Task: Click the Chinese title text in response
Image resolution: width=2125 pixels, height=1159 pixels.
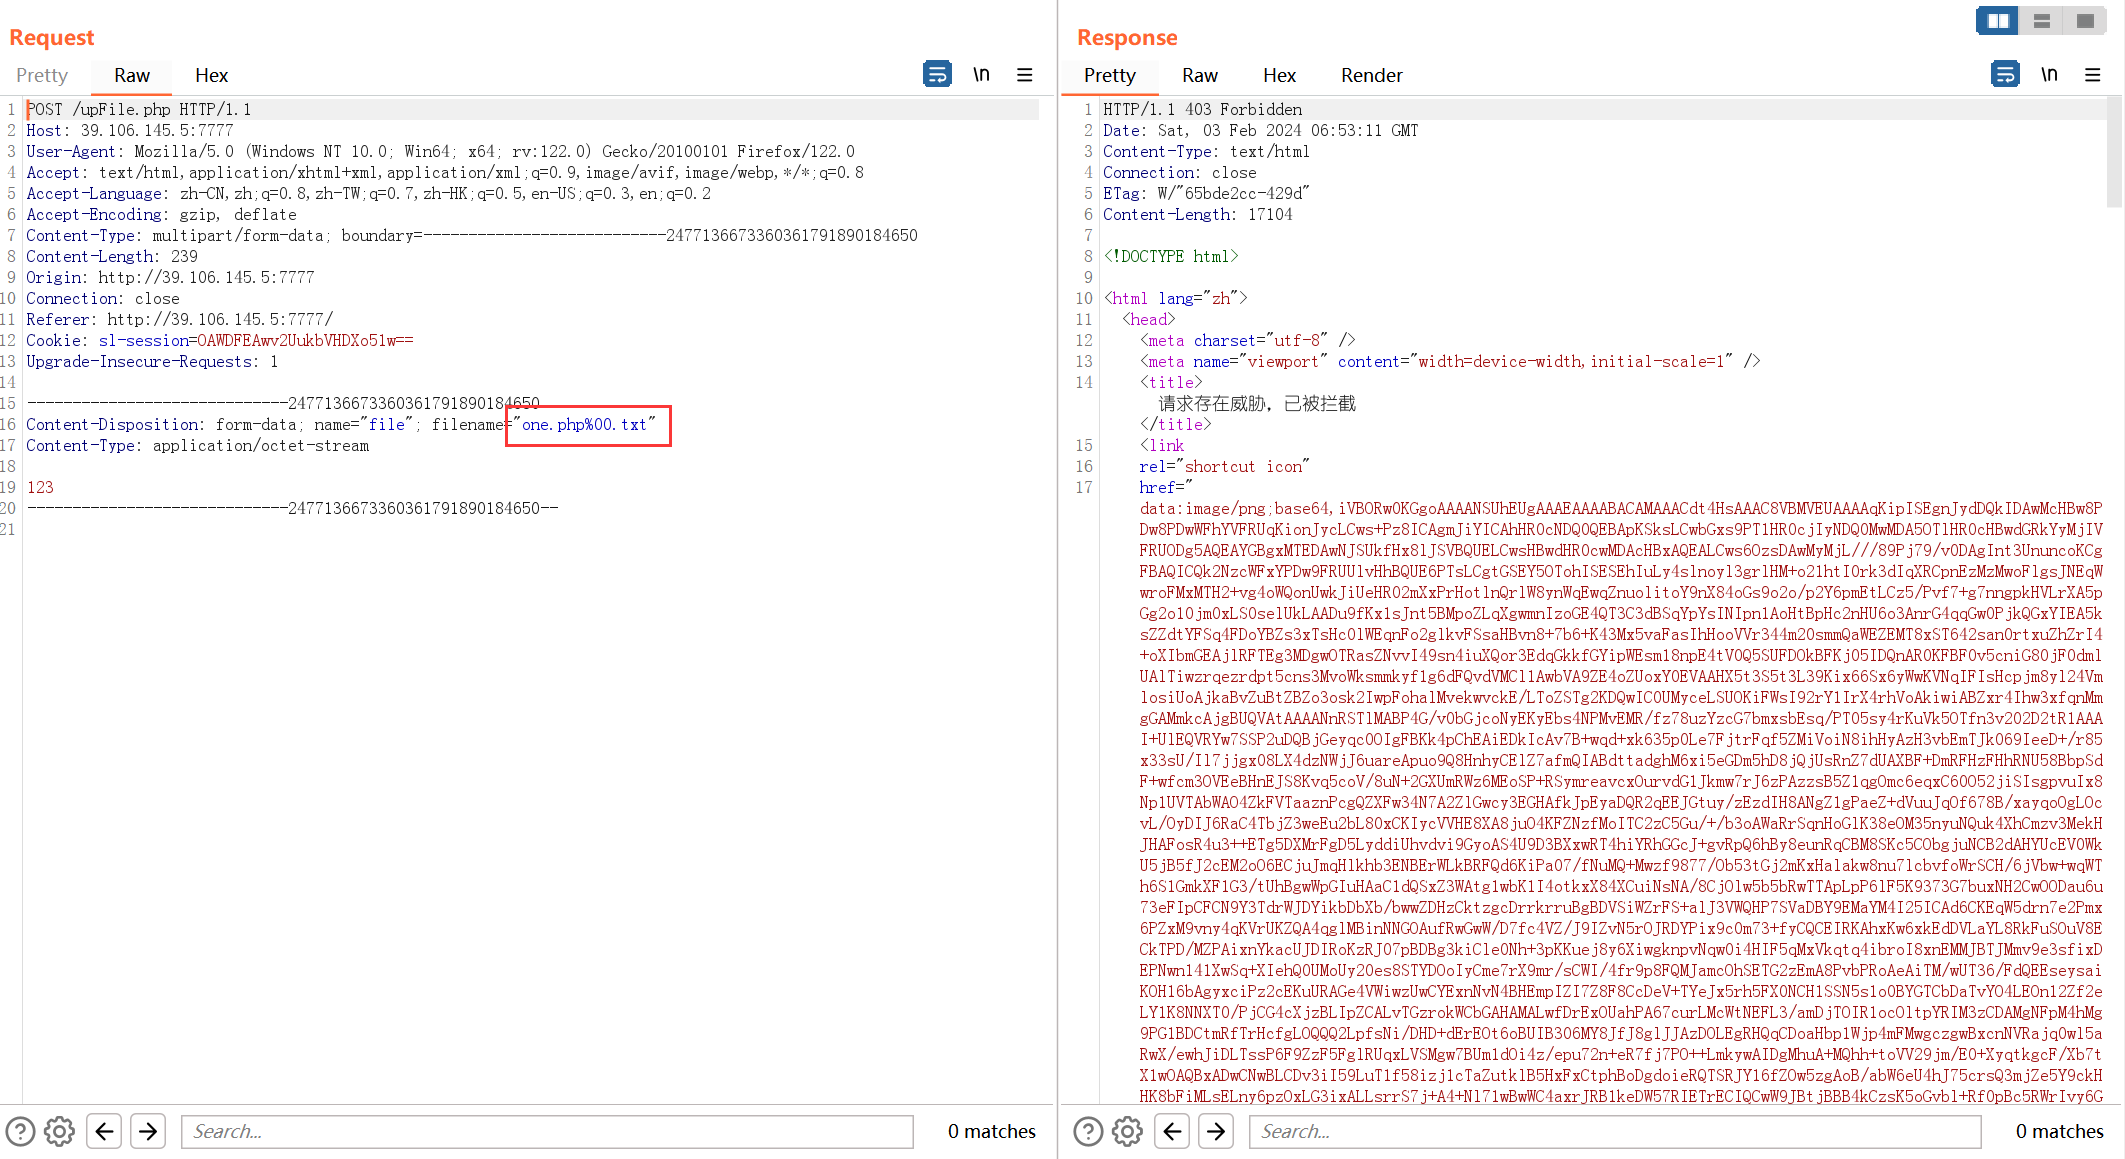Action: (x=1257, y=403)
